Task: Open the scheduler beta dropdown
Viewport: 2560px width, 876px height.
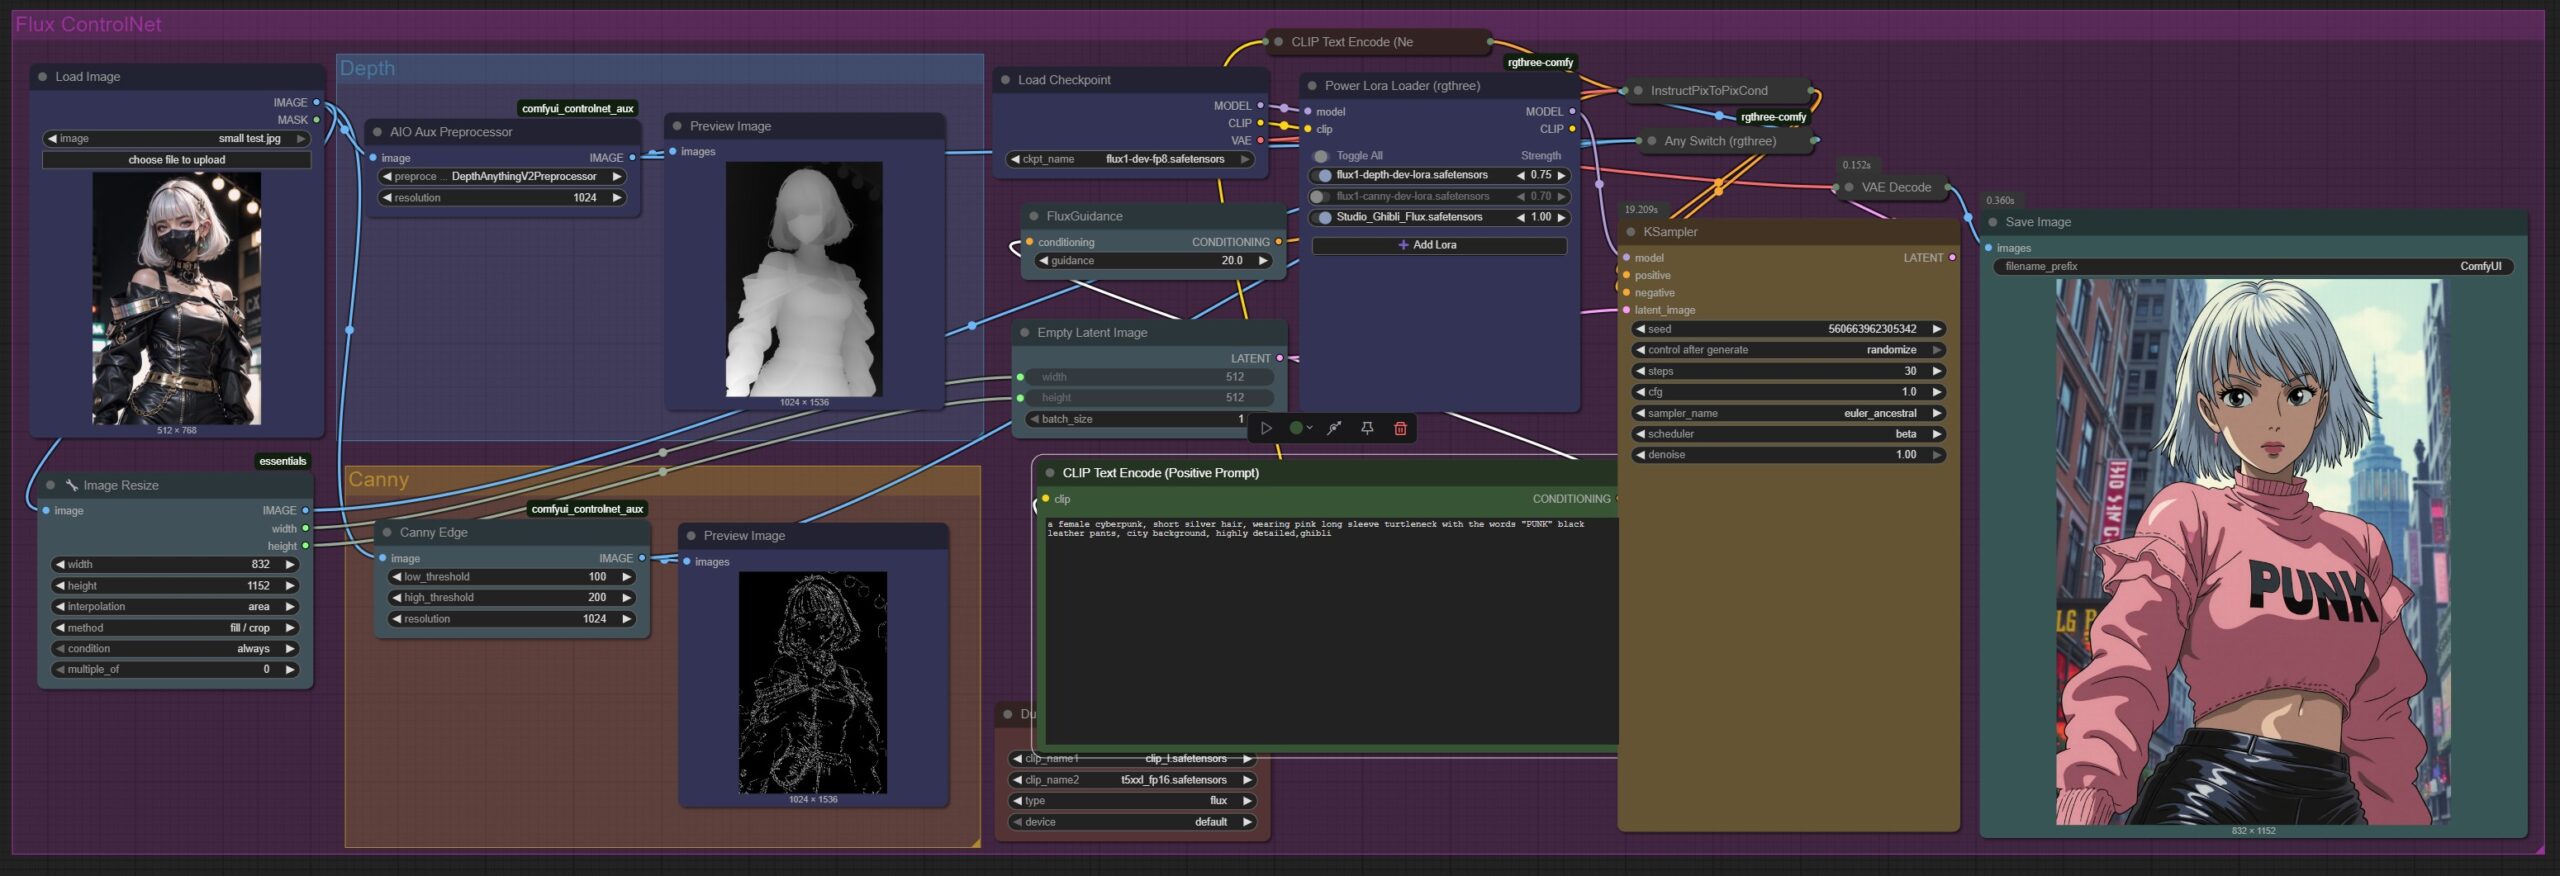Action: [x=1789, y=434]
